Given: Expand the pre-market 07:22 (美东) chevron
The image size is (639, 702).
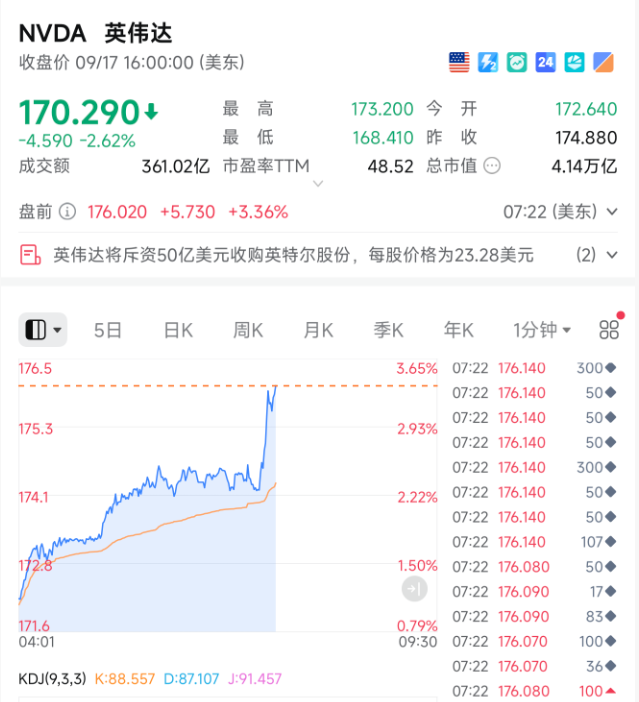Looking at the screenshot, I should pyautogui.click(x=610, y=212).
